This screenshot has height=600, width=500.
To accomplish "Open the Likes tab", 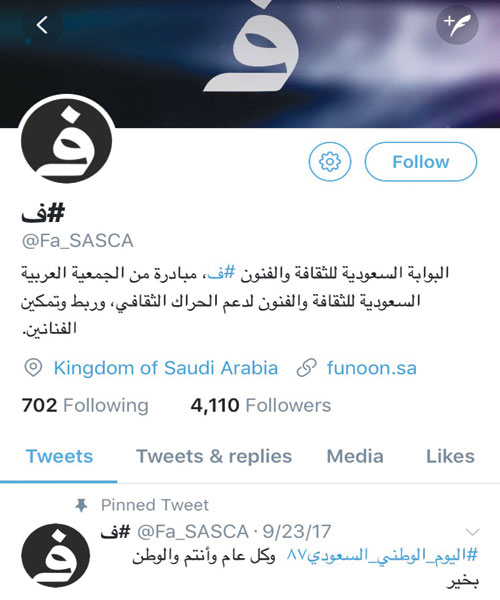I will [x=450, y=457].
